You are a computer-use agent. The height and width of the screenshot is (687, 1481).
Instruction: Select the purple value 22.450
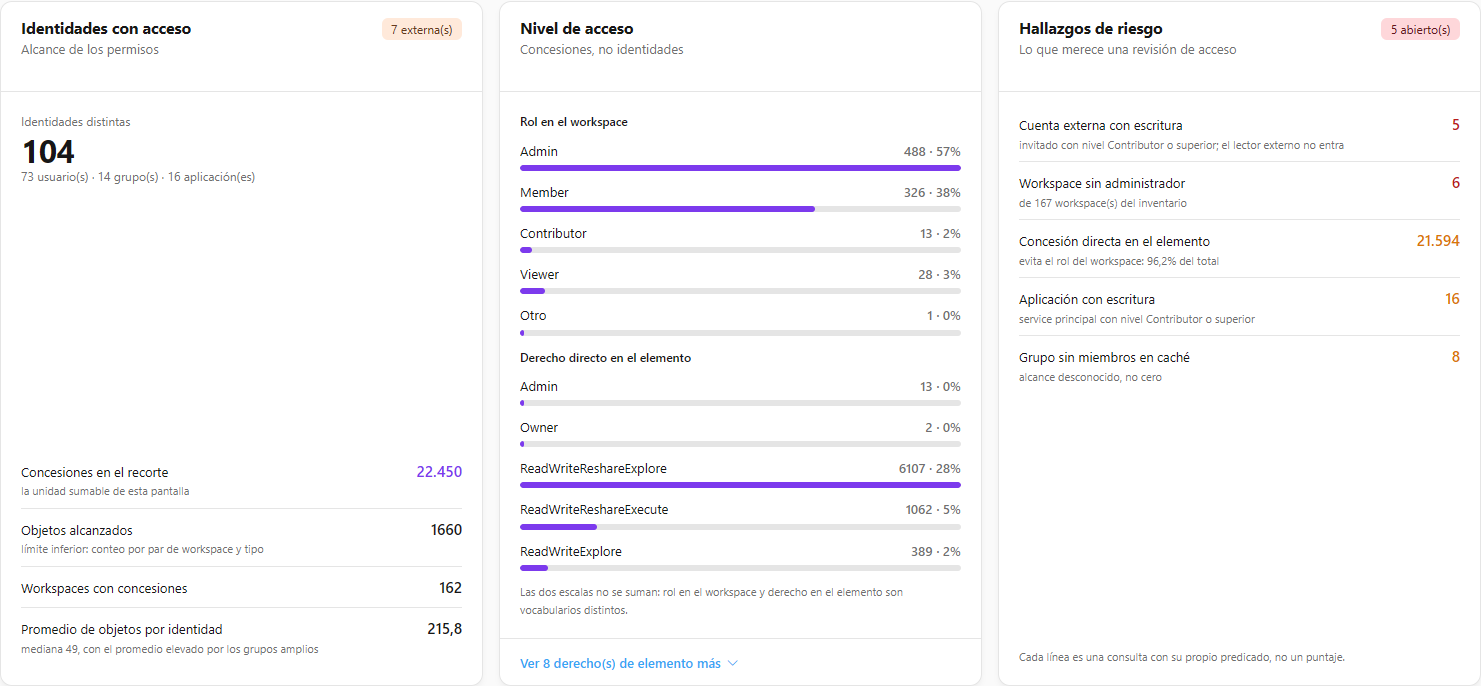pyautogui.click(x=439, y=472)
